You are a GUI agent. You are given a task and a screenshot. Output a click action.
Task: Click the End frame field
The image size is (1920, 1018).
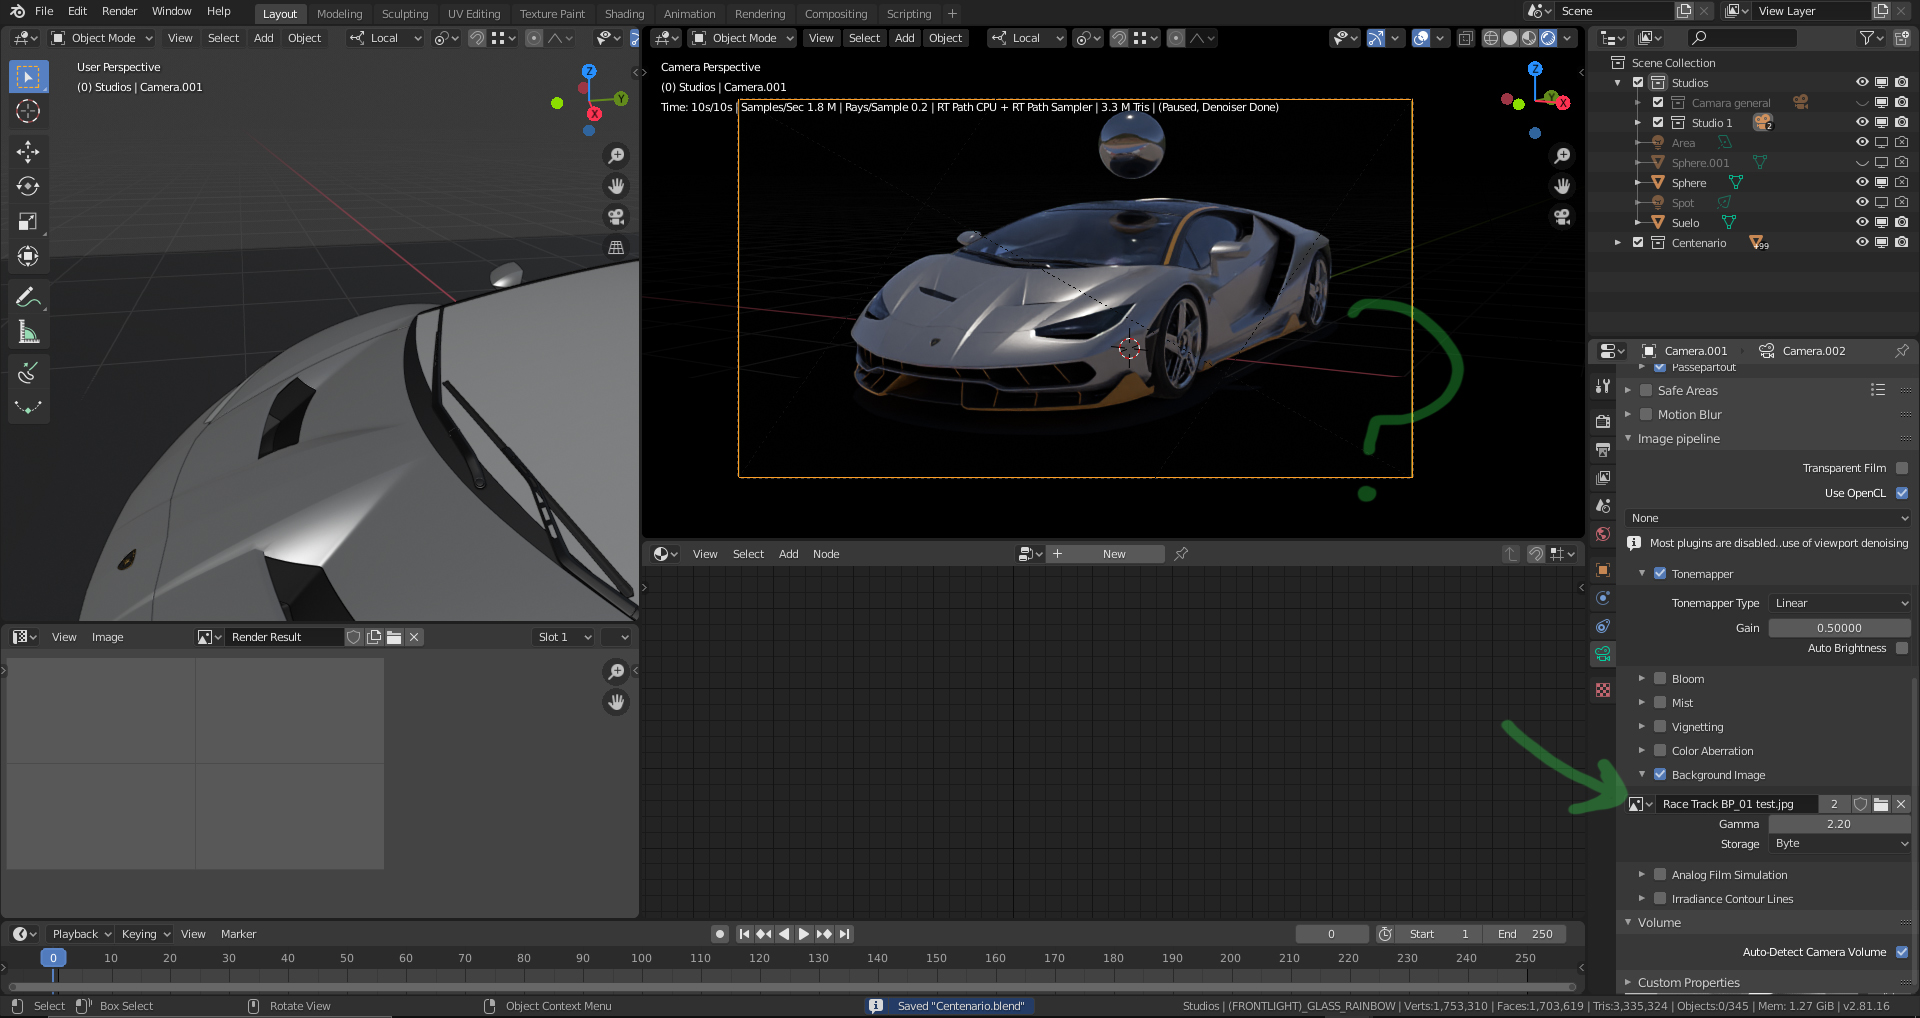click(1525, 934)
